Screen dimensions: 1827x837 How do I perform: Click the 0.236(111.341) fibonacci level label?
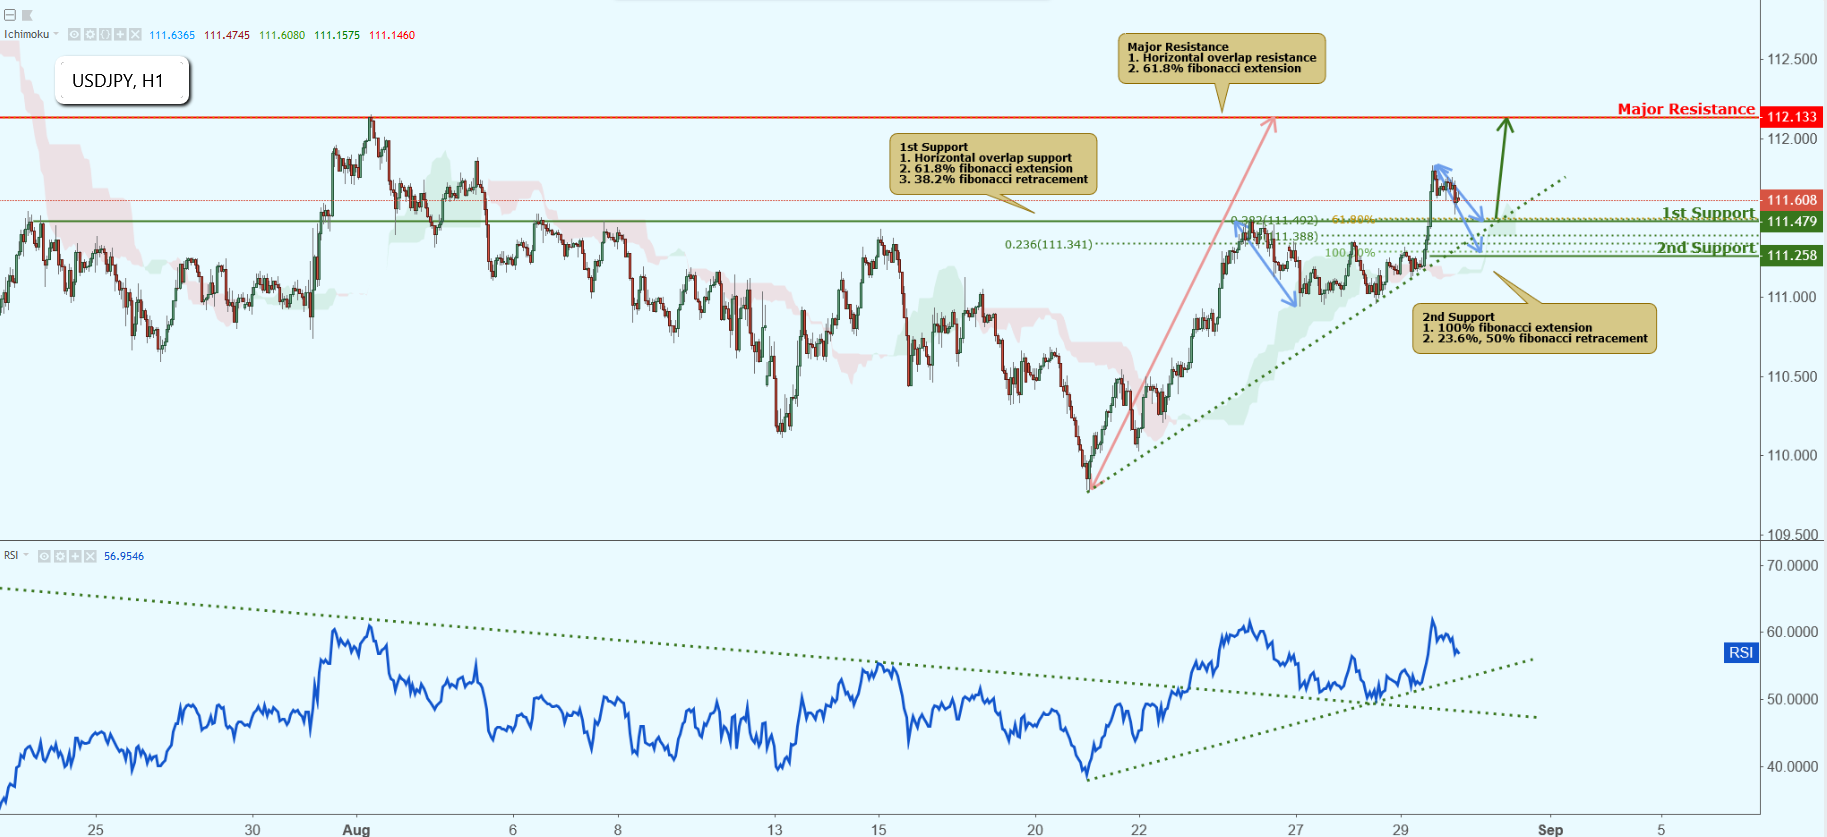(x=1048, y=244)
